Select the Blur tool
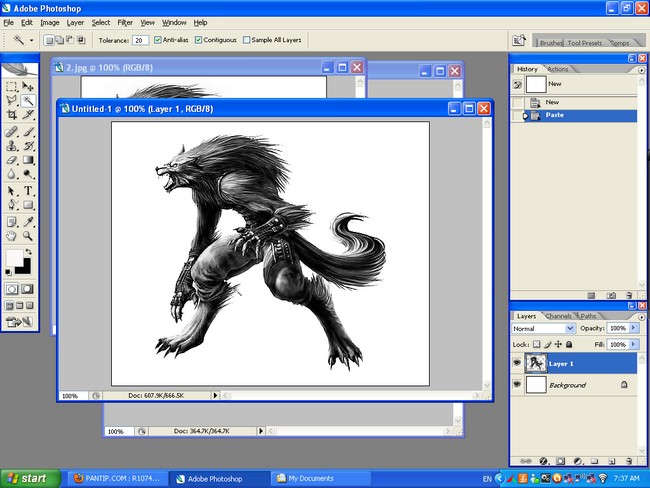The height and width of the screenshot is (488, 650). click(x=12, y=174)
